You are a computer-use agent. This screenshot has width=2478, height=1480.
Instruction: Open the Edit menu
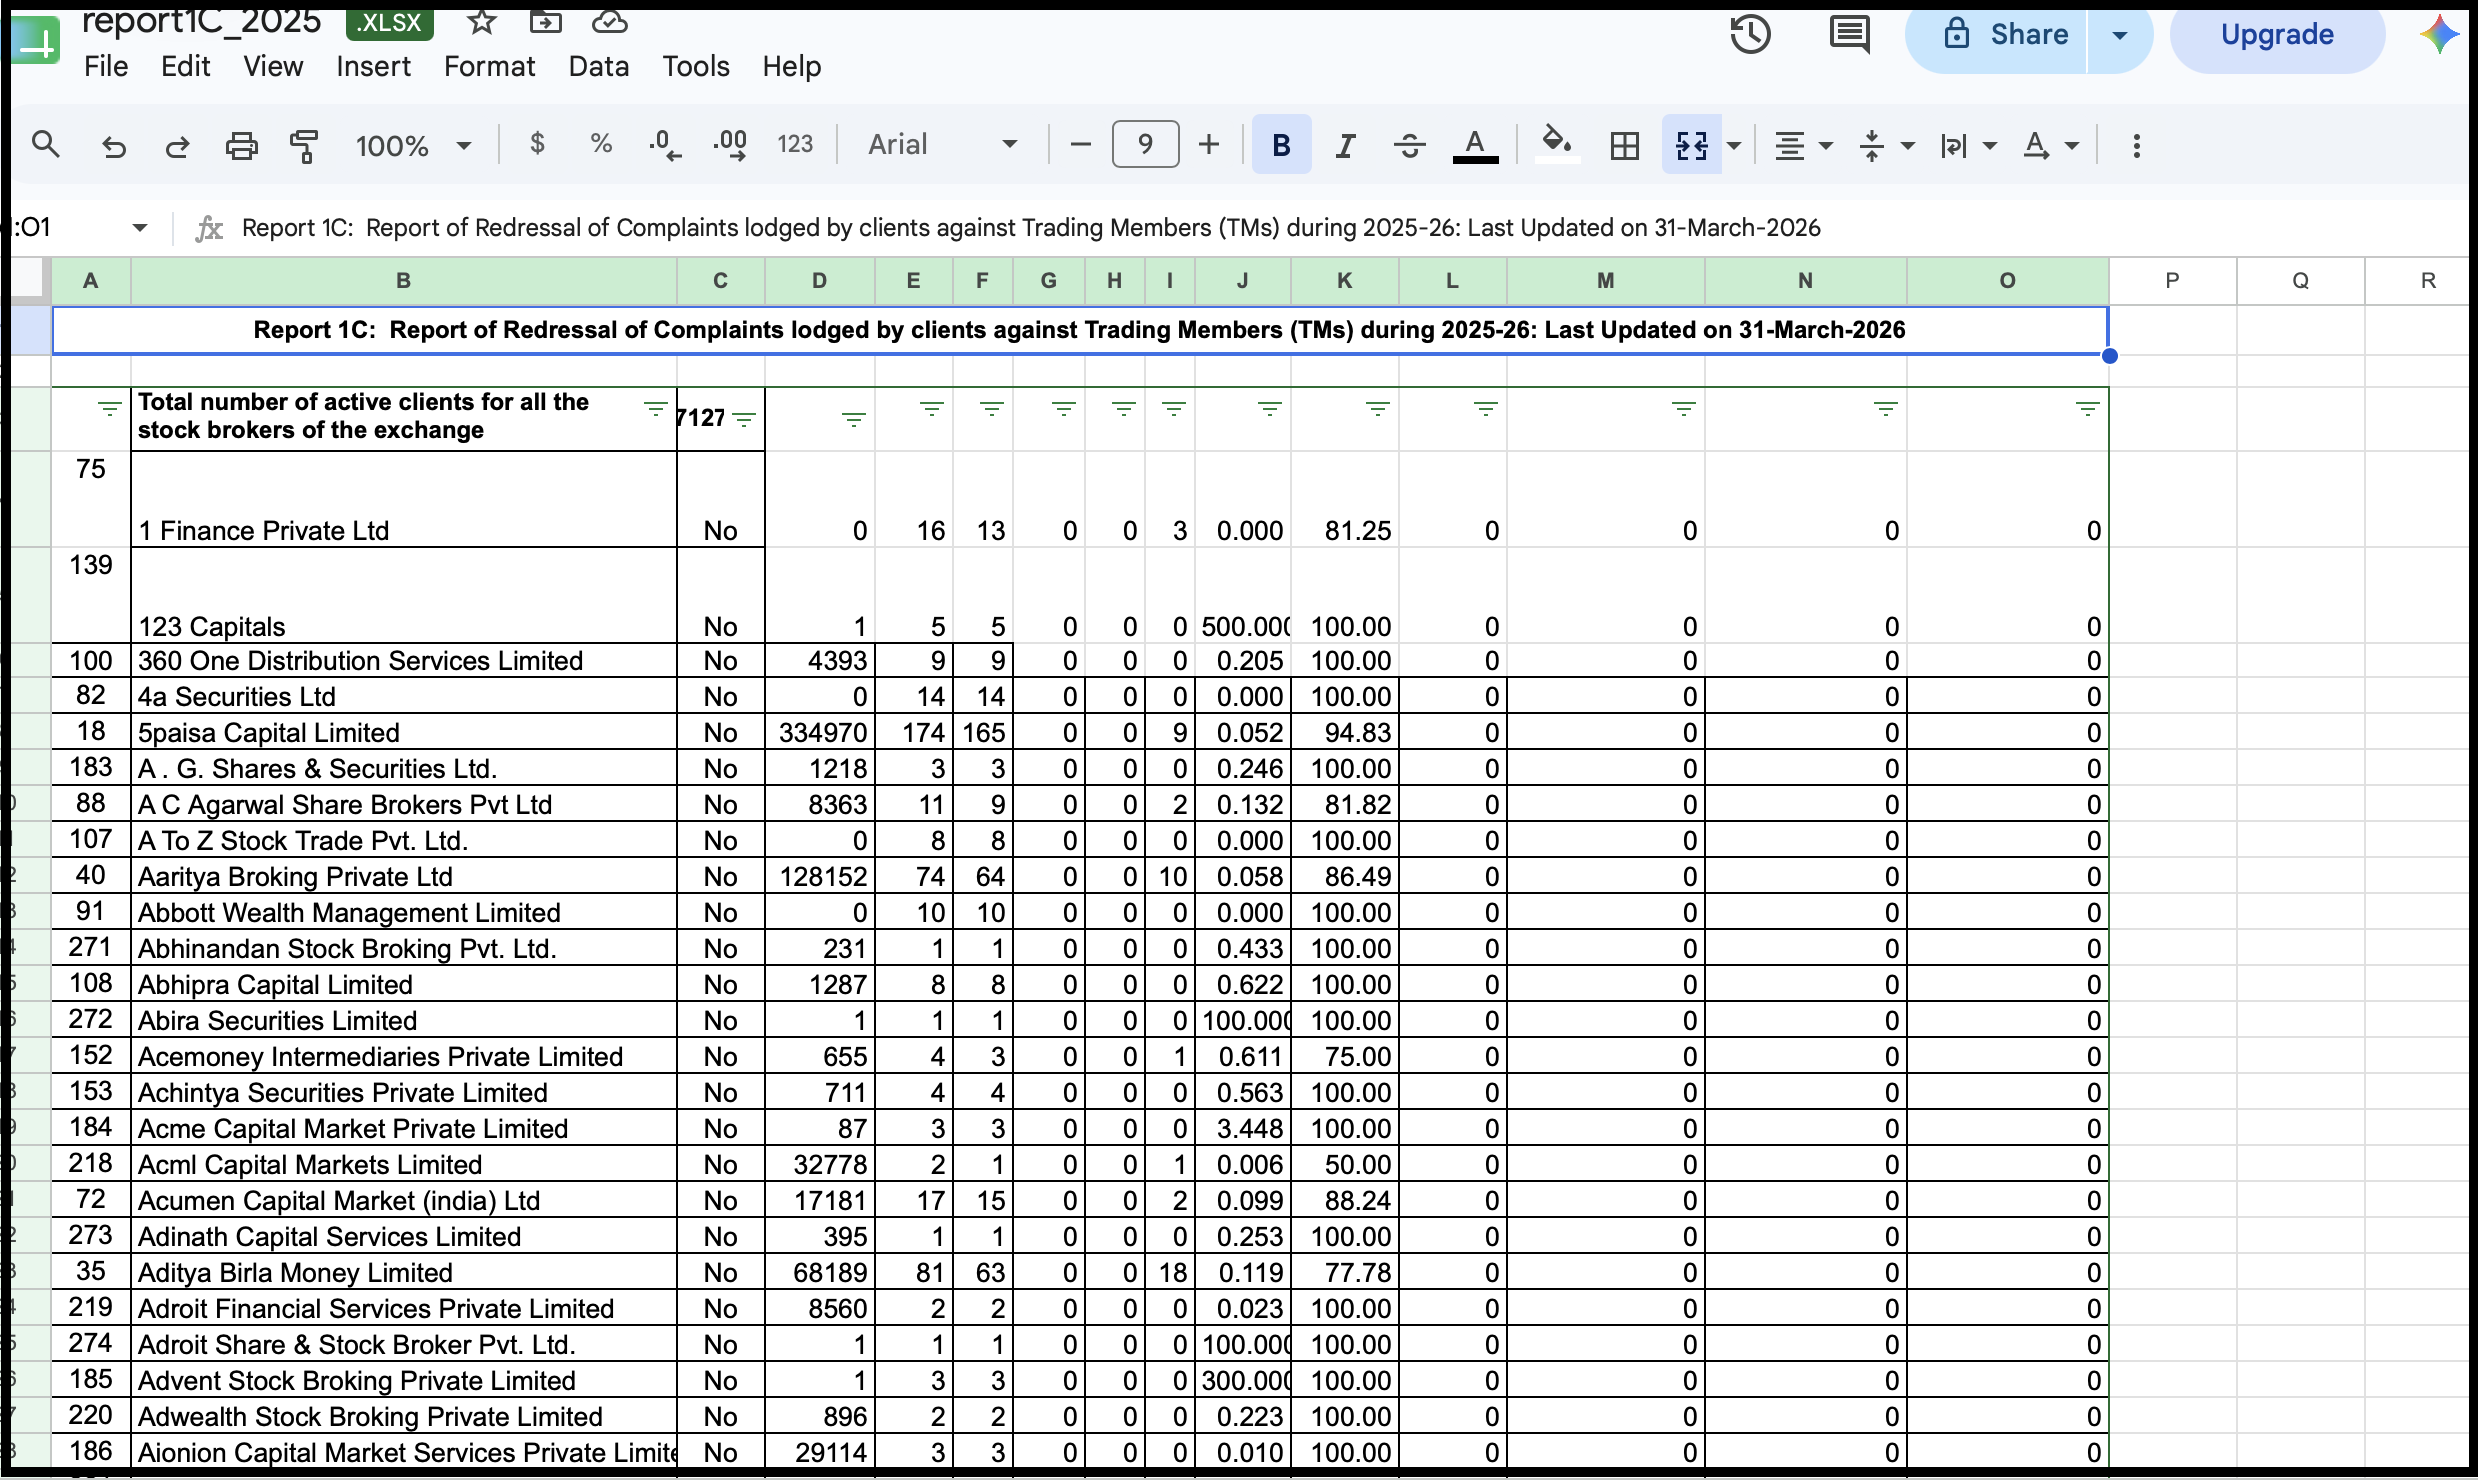pyautogui.click(x=186, y=67)
